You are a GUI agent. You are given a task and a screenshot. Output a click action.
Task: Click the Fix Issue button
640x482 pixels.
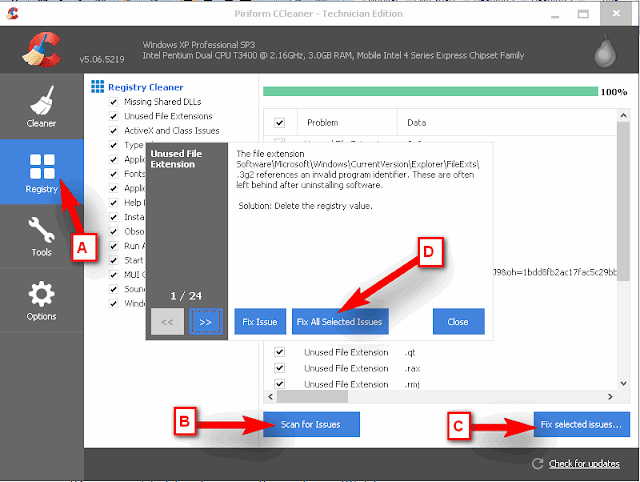260,322
